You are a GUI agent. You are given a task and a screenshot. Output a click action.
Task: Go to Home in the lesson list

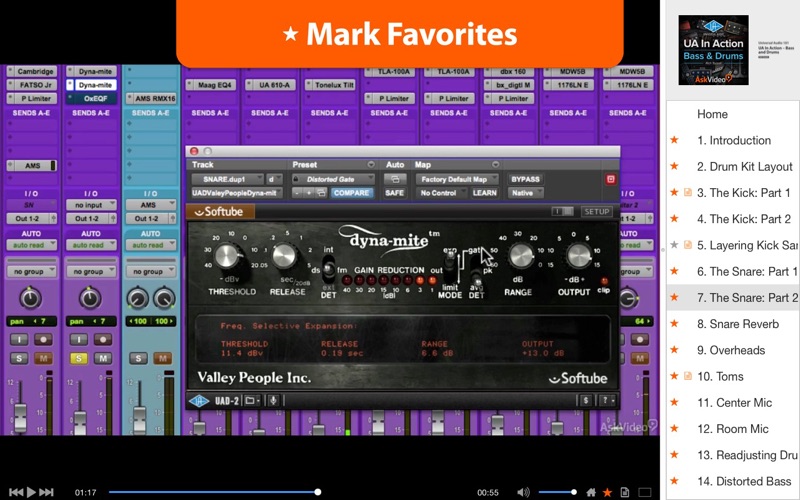click(712, 114)
